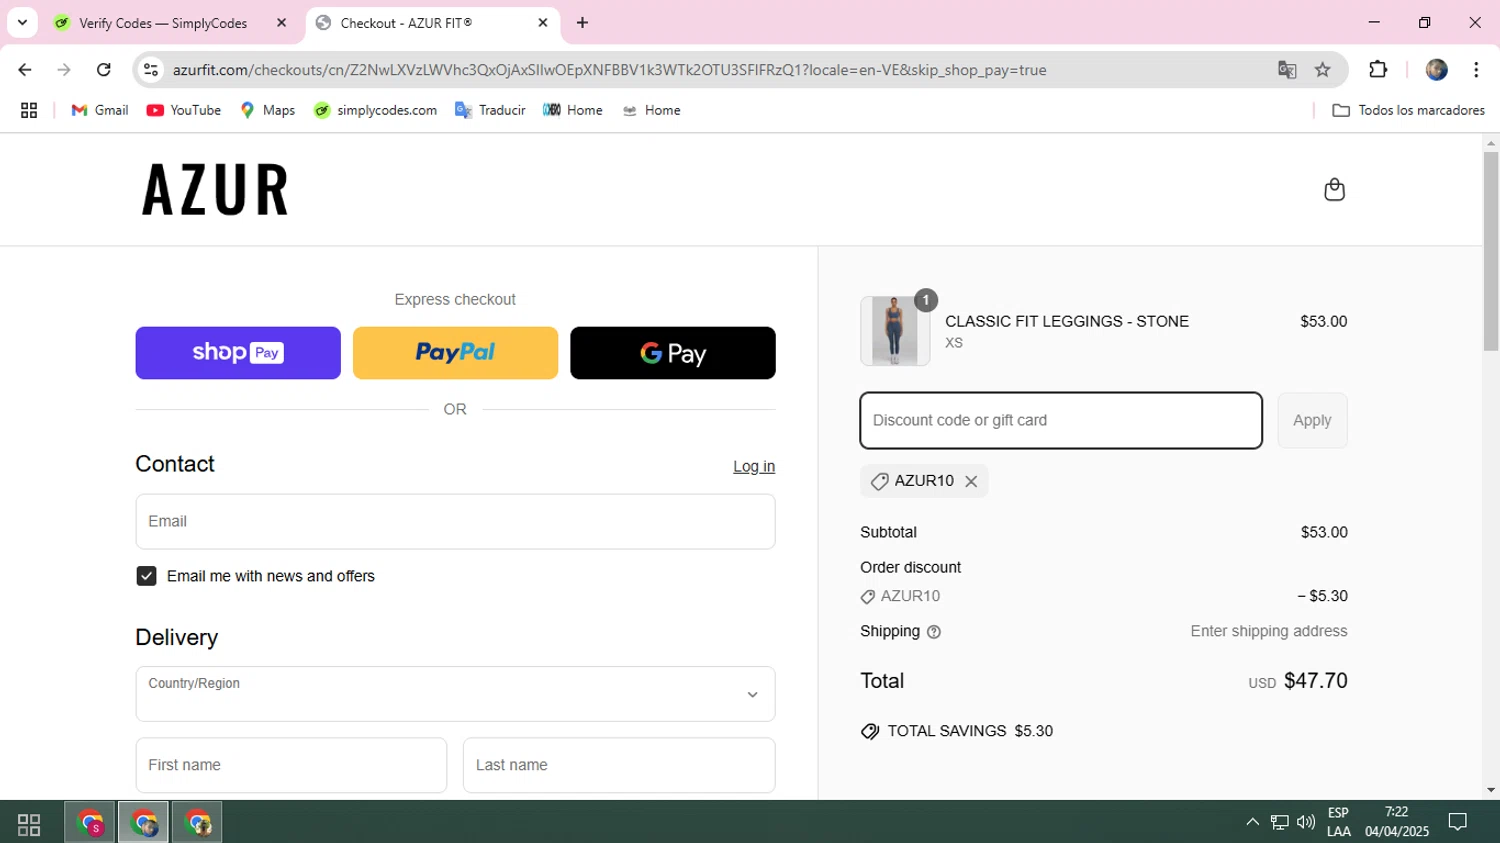Click the CLASSIC FIT LEGGINGS - STONE text
The image size is (1500, 843).
pos(1067,321)
